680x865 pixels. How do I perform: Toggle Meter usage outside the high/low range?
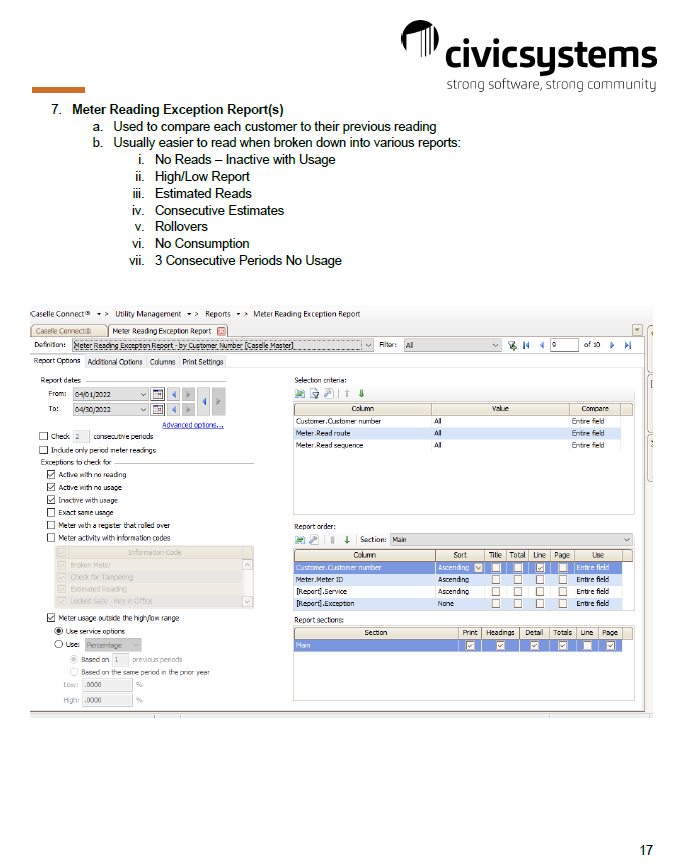pos(51,618)
